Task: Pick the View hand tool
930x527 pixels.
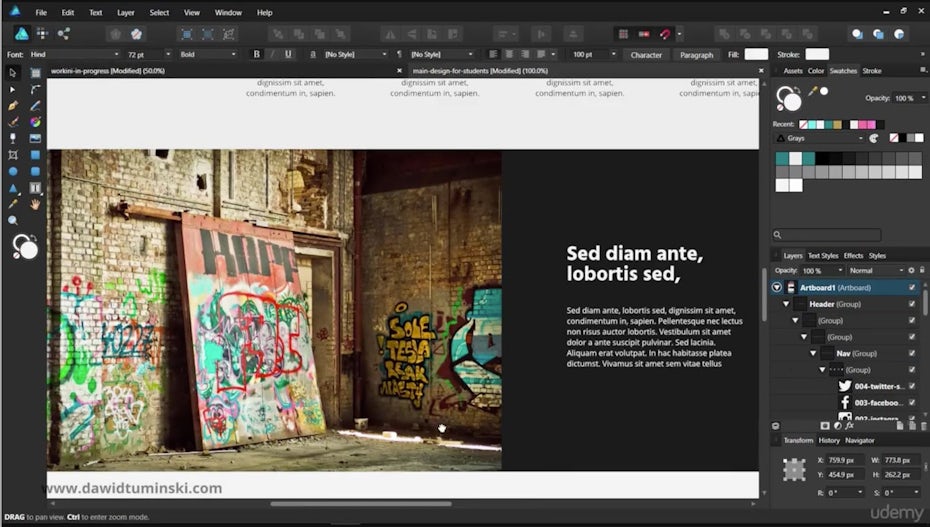Action: coord(35,204)
